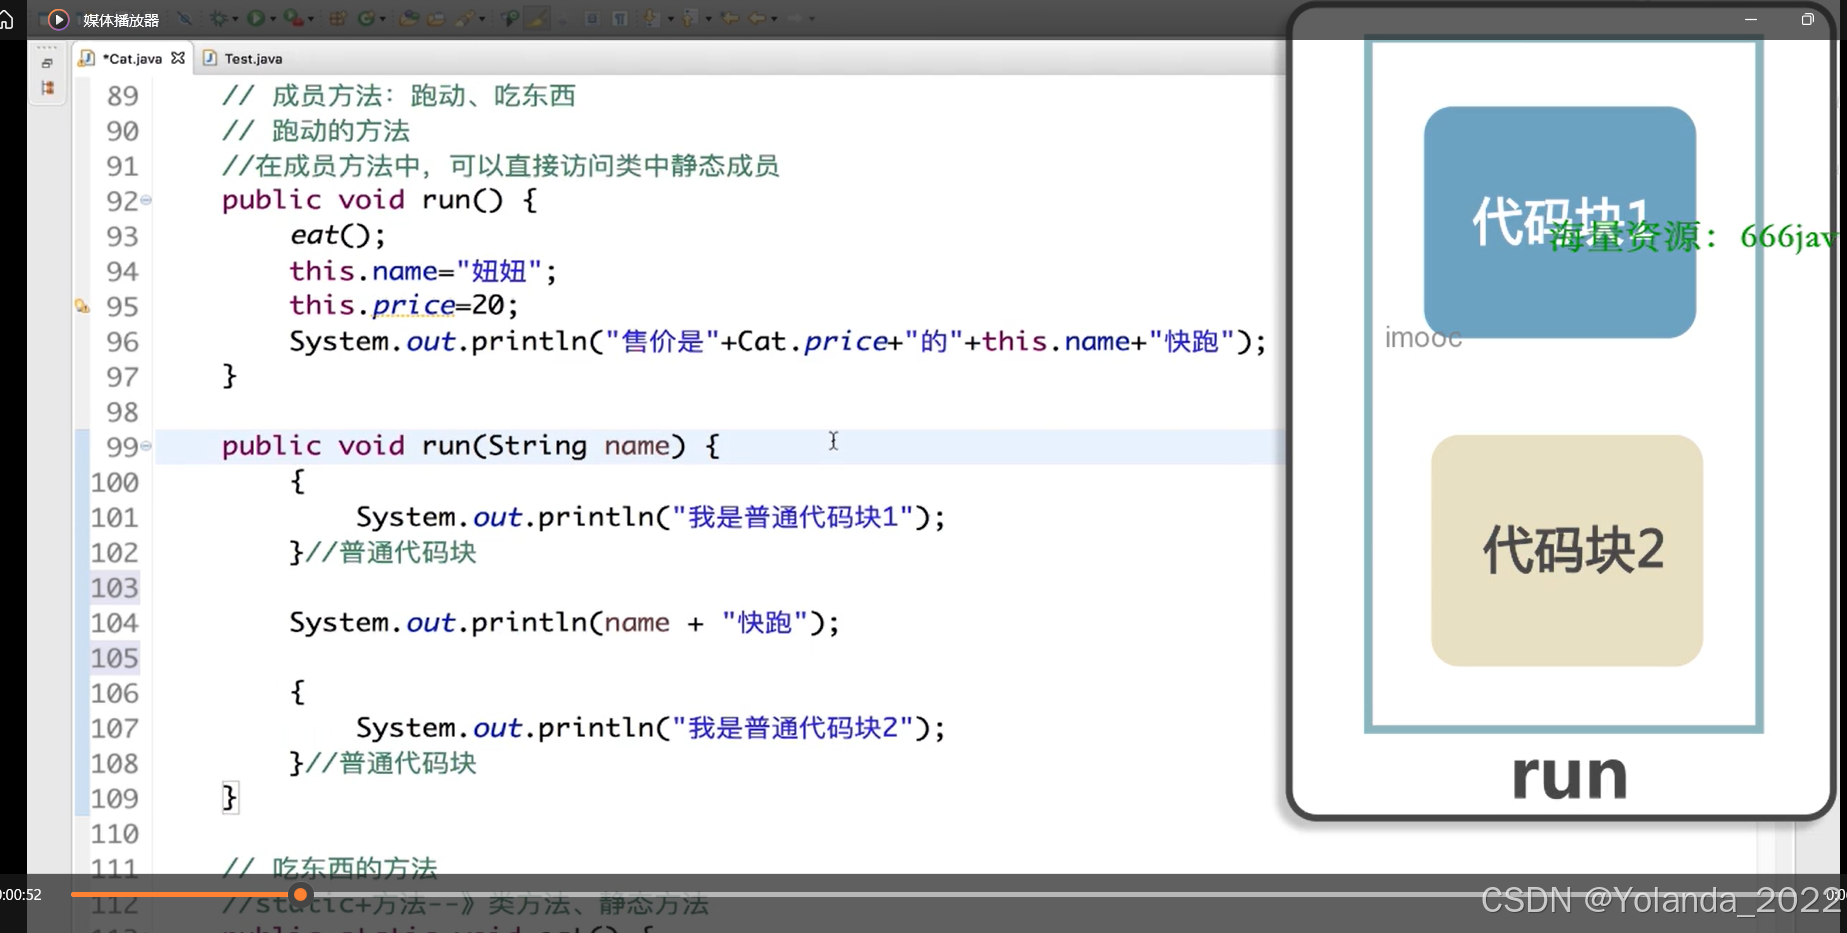Click the Restore view icon in left sidebar

pyautogui.click(x=47, y=63)
